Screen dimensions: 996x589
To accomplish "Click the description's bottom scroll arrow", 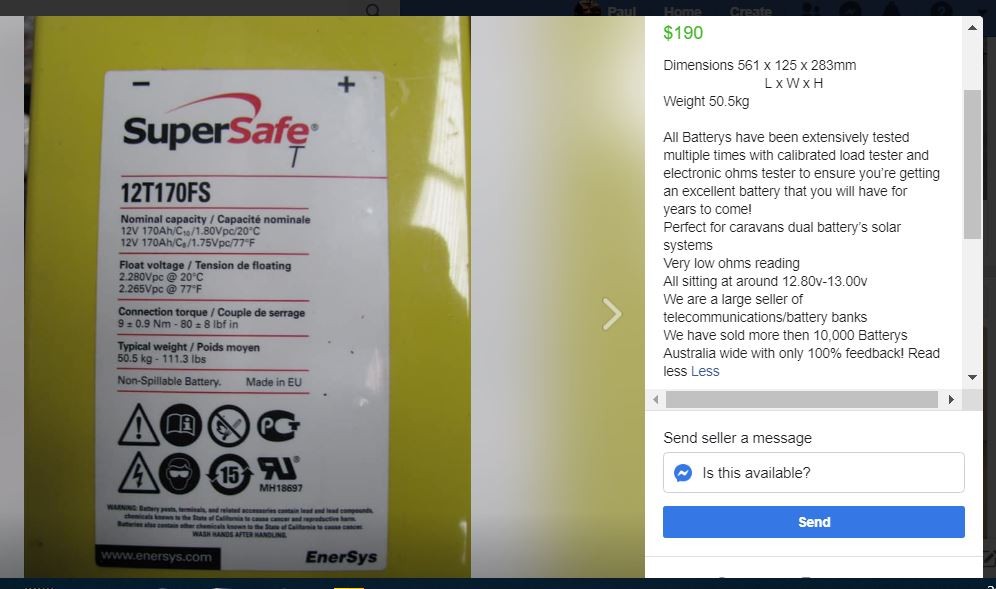I will coord(972,377).
